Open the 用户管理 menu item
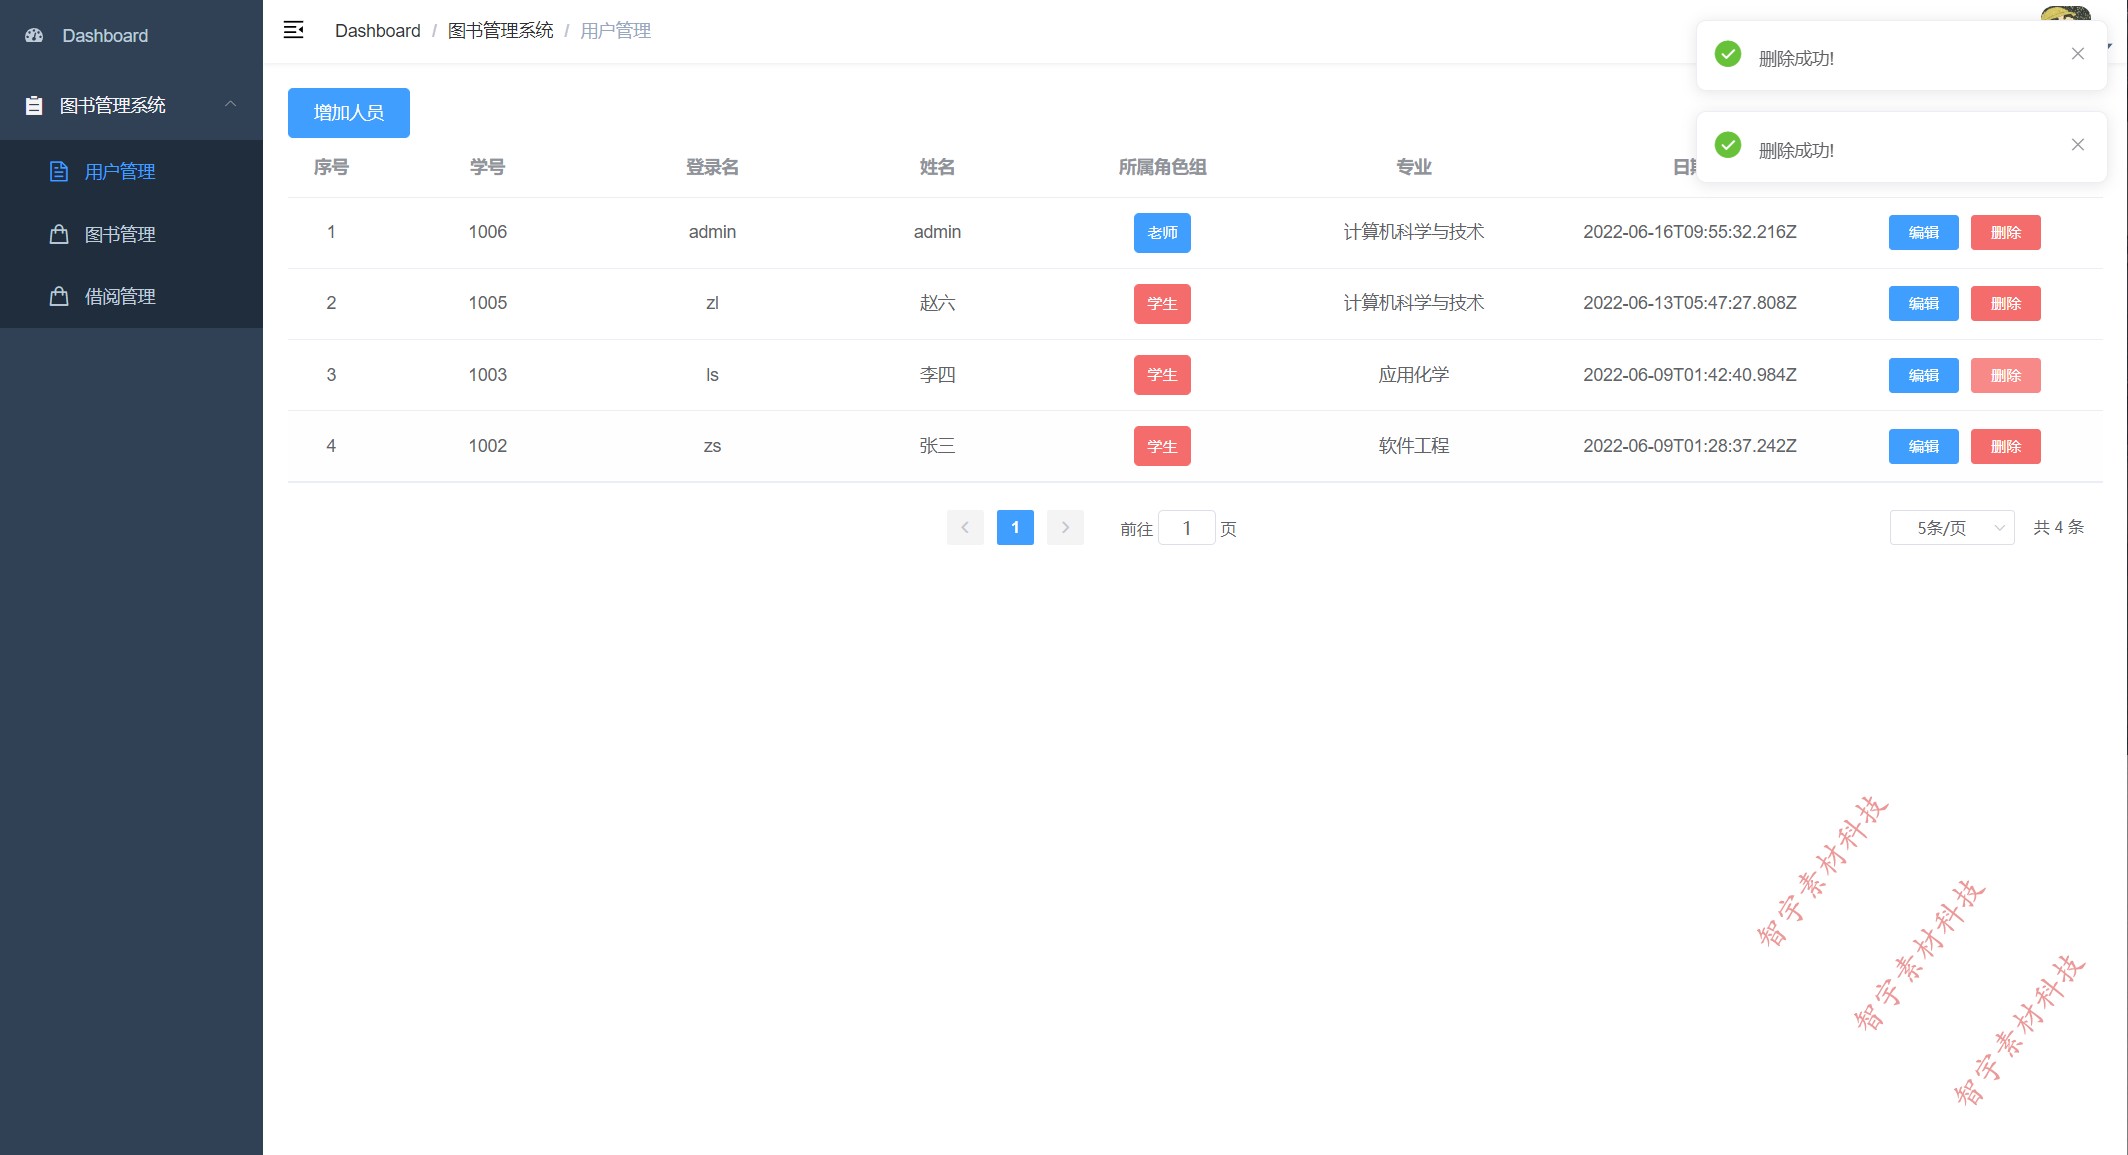The height and width of the screenshot is (1155, 2128). coord(131,171)
